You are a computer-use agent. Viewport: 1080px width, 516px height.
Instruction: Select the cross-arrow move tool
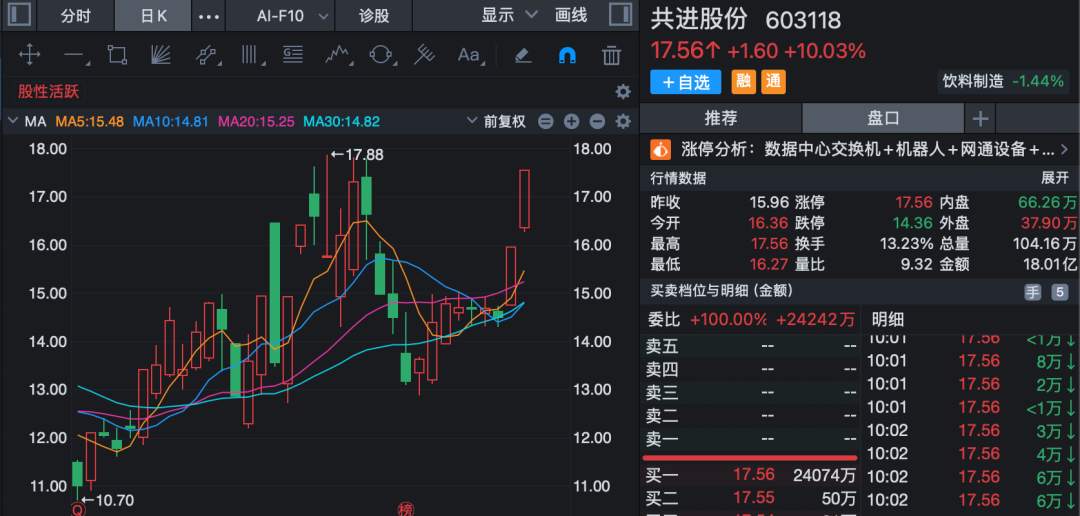pos(30,54)
